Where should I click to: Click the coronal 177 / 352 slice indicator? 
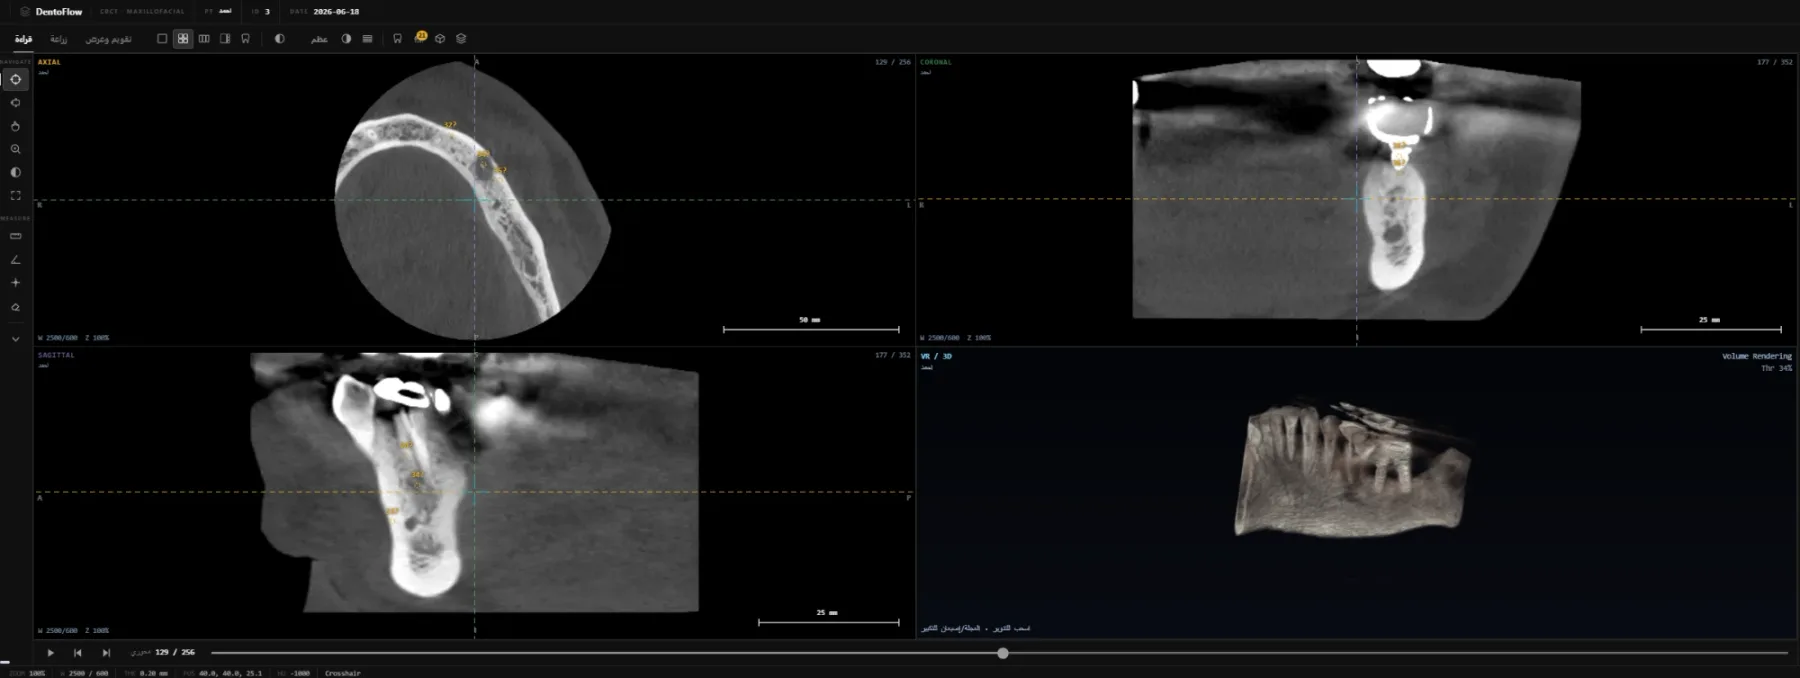point(1774,62)
